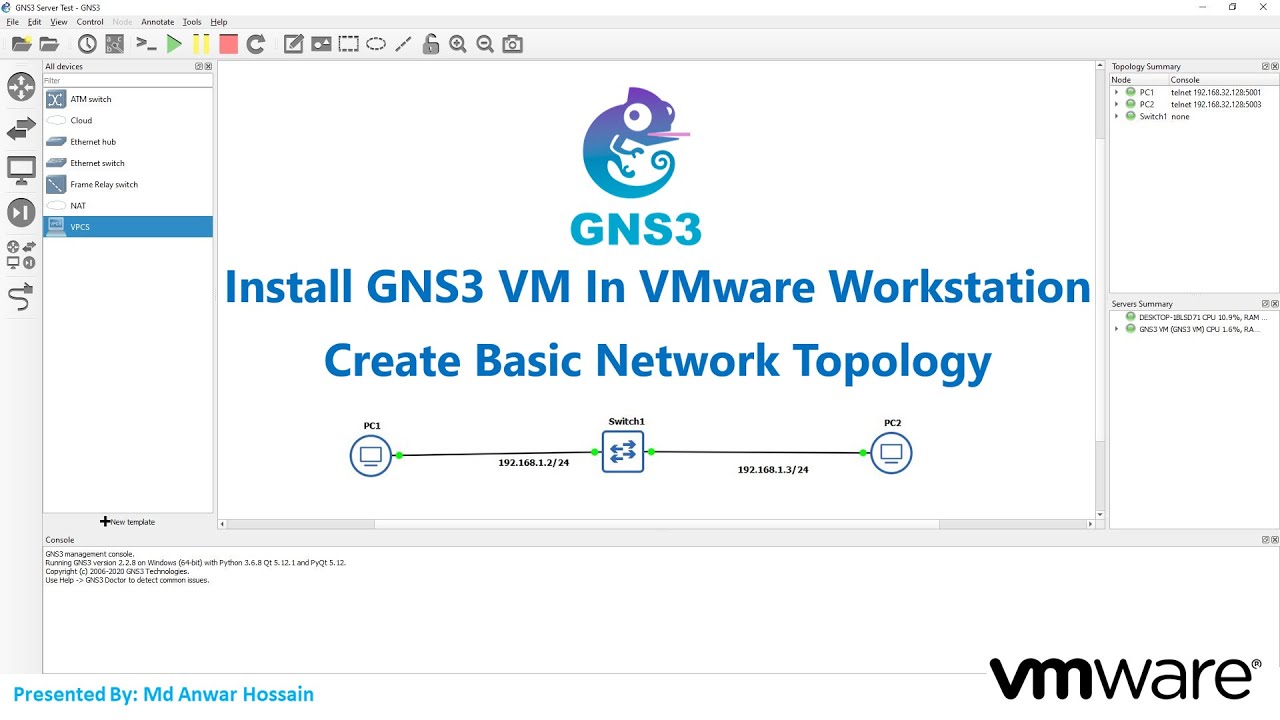Browse end devices monitor icon

(21, 170)
